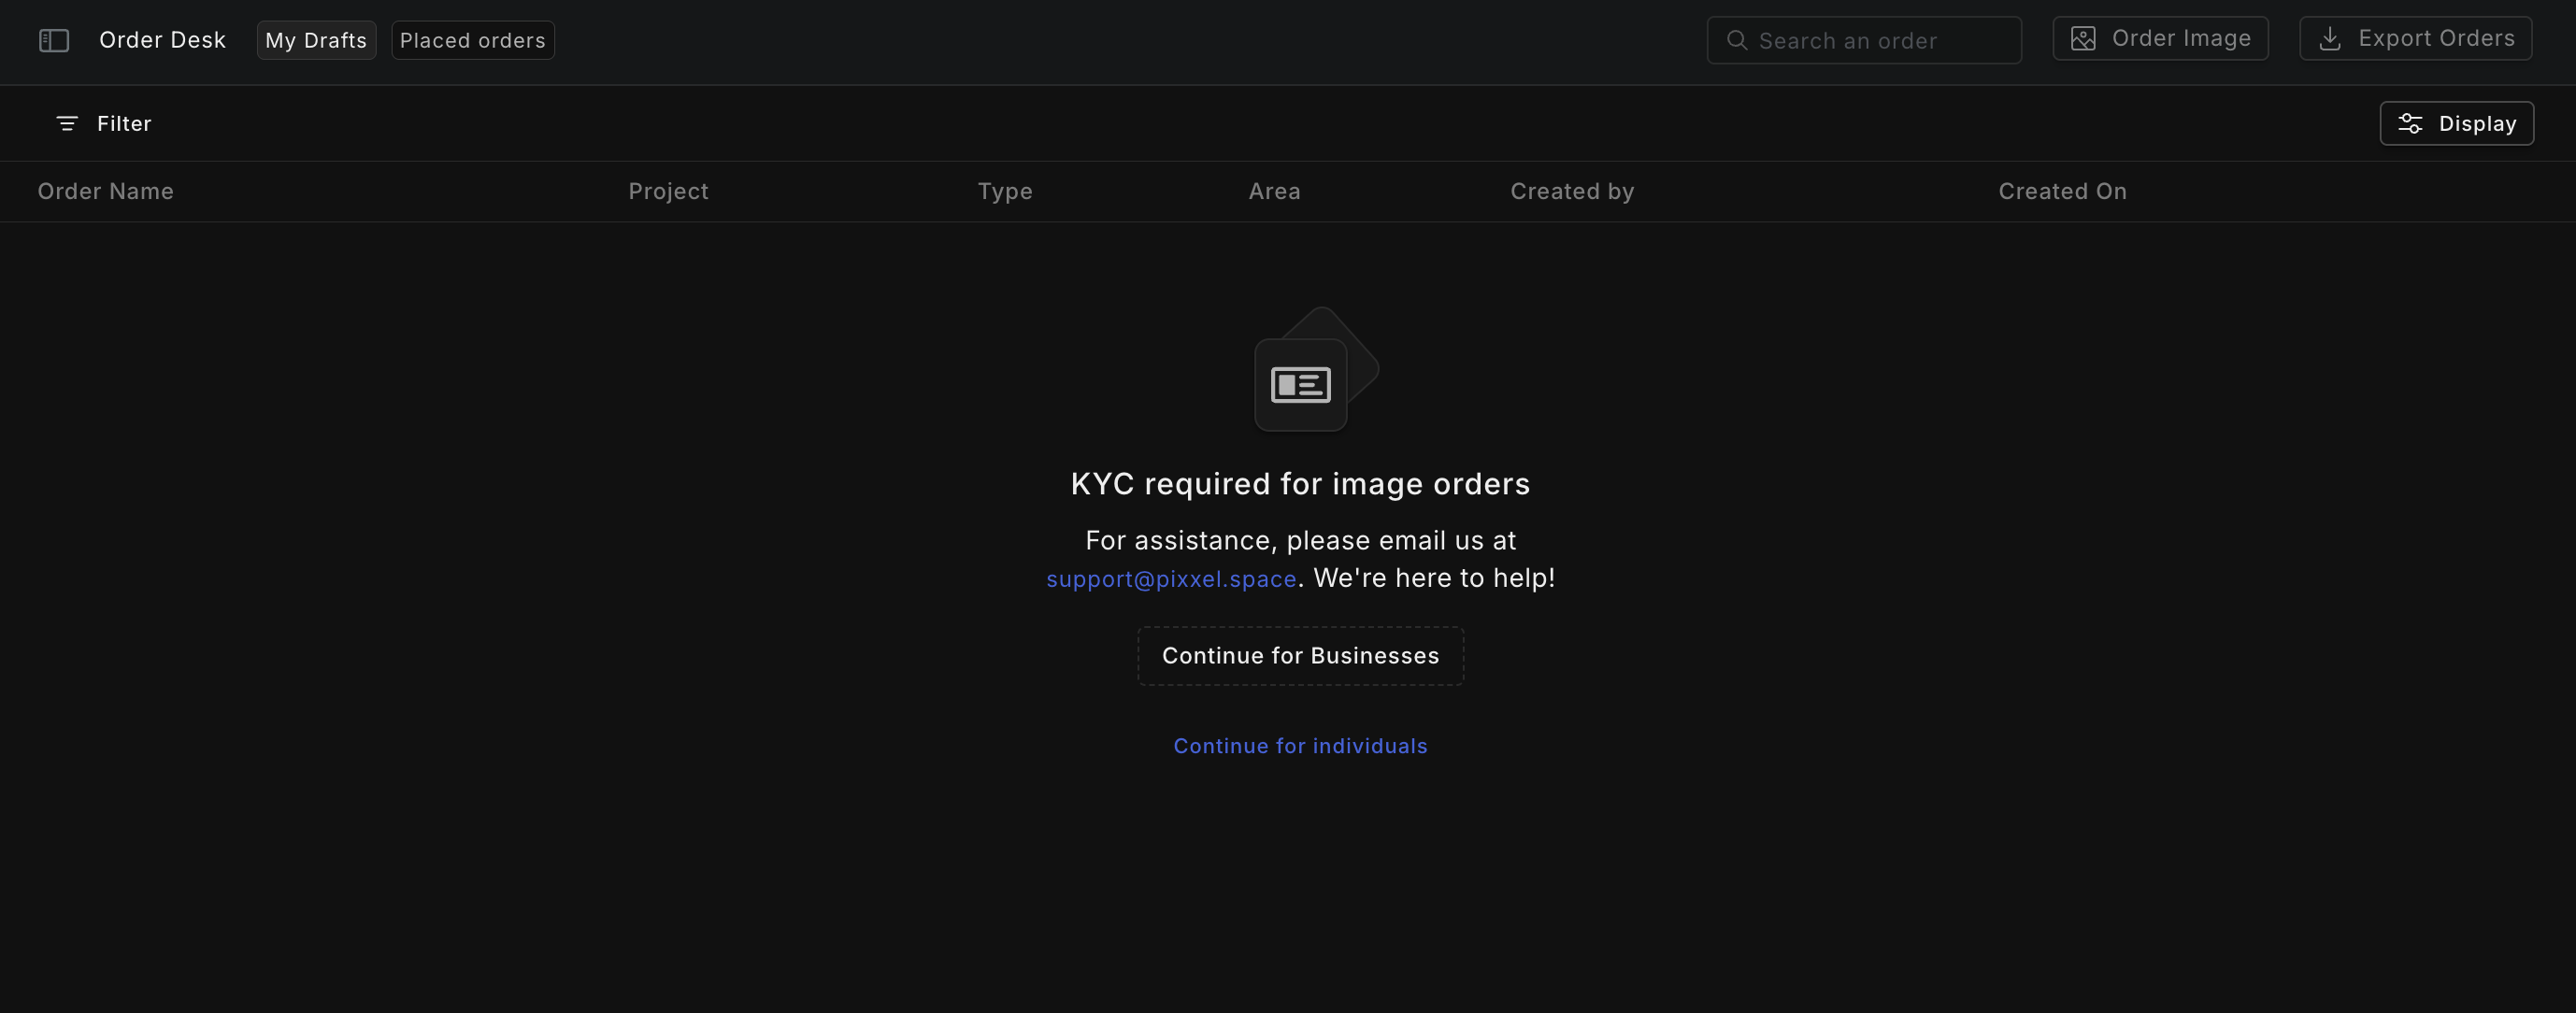Image resolution: width=2576 pixels, height=1013 pixels.
Task: Select Continue for individuals link
Action: click(x=1300, y=746)
